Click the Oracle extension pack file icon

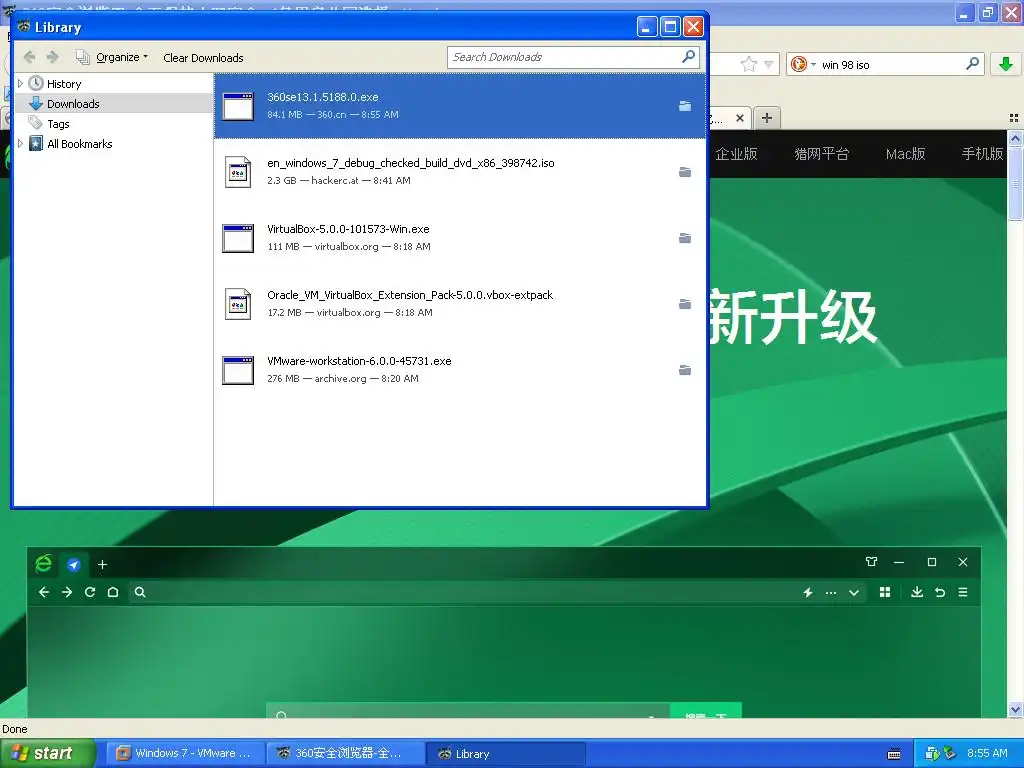click(x=238, y=304)
